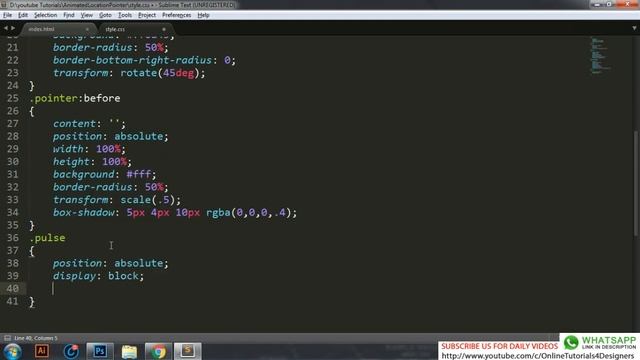Click border-bottom-right-radius property
This screenshot has width=640, height=360.
132,60
